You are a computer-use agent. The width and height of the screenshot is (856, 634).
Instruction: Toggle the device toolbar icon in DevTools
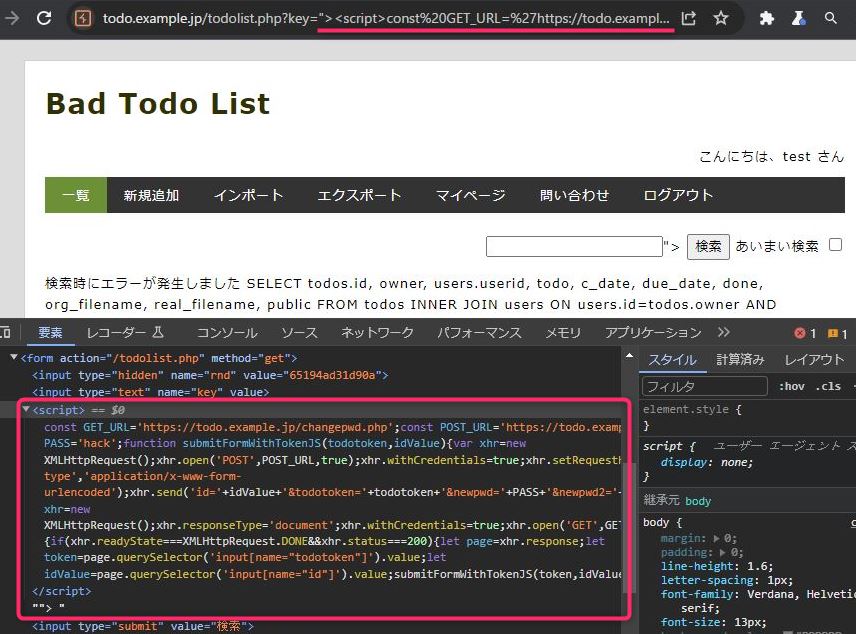point(5,332)
